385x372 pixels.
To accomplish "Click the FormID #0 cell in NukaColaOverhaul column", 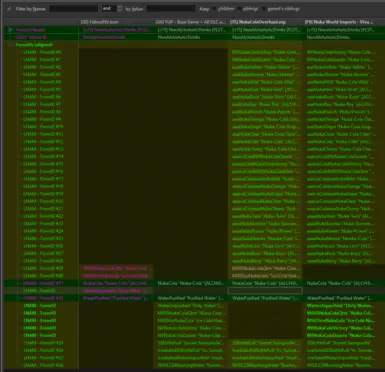I will (x=266, y=52).
